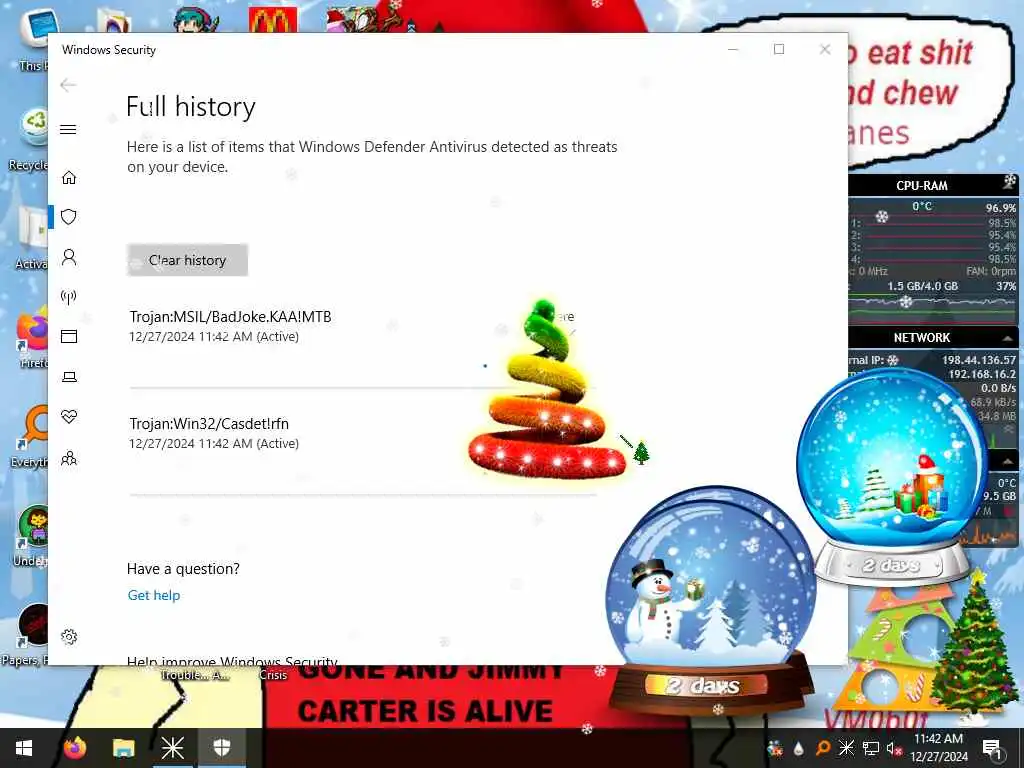1024x768 pixels.
Task: Open Family options people icon
Action: pos(69,458)
